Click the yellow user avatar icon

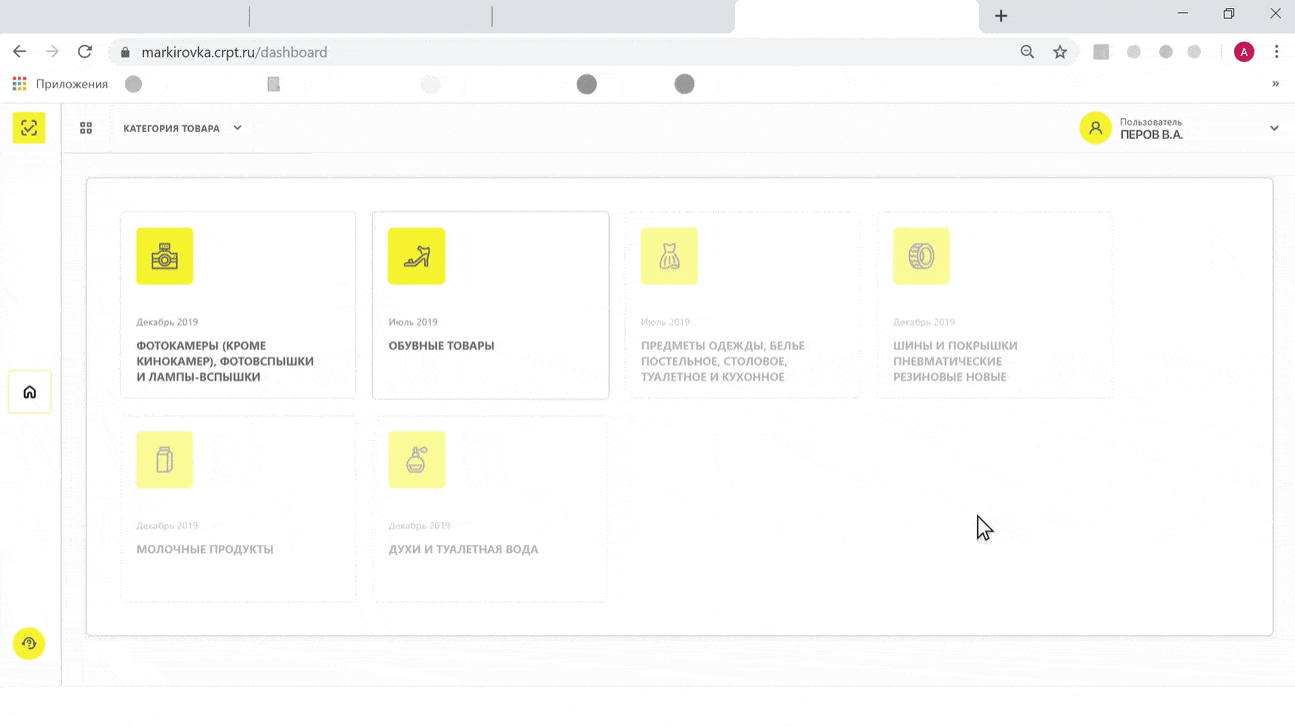1095,128
